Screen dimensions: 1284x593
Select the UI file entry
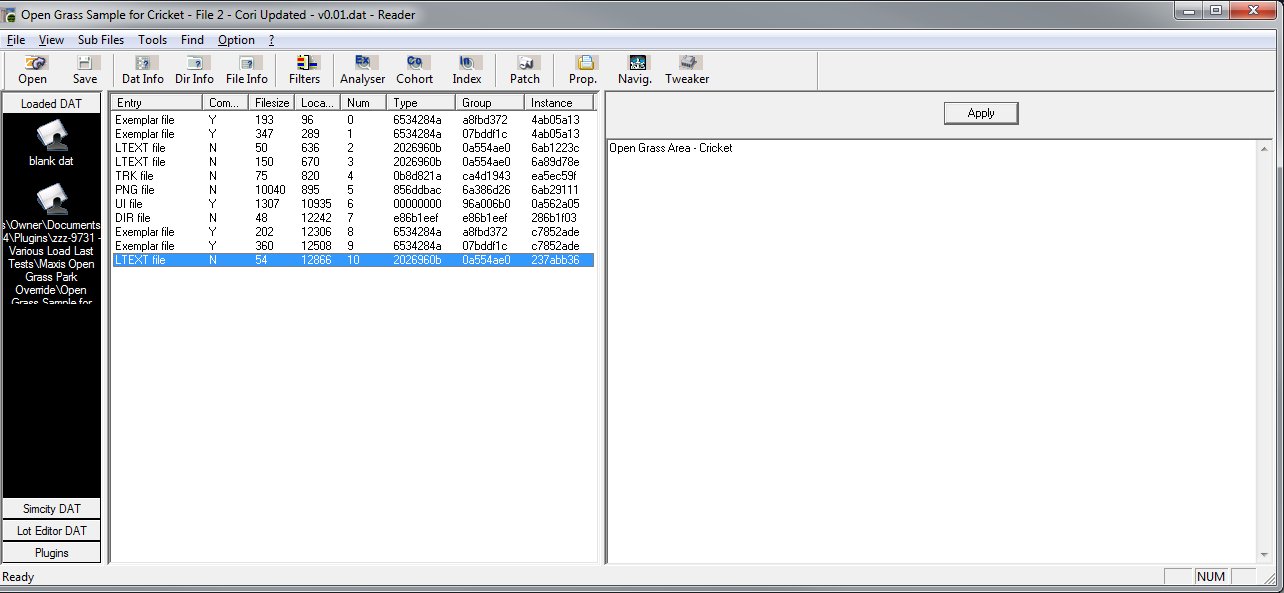[353, 204]
